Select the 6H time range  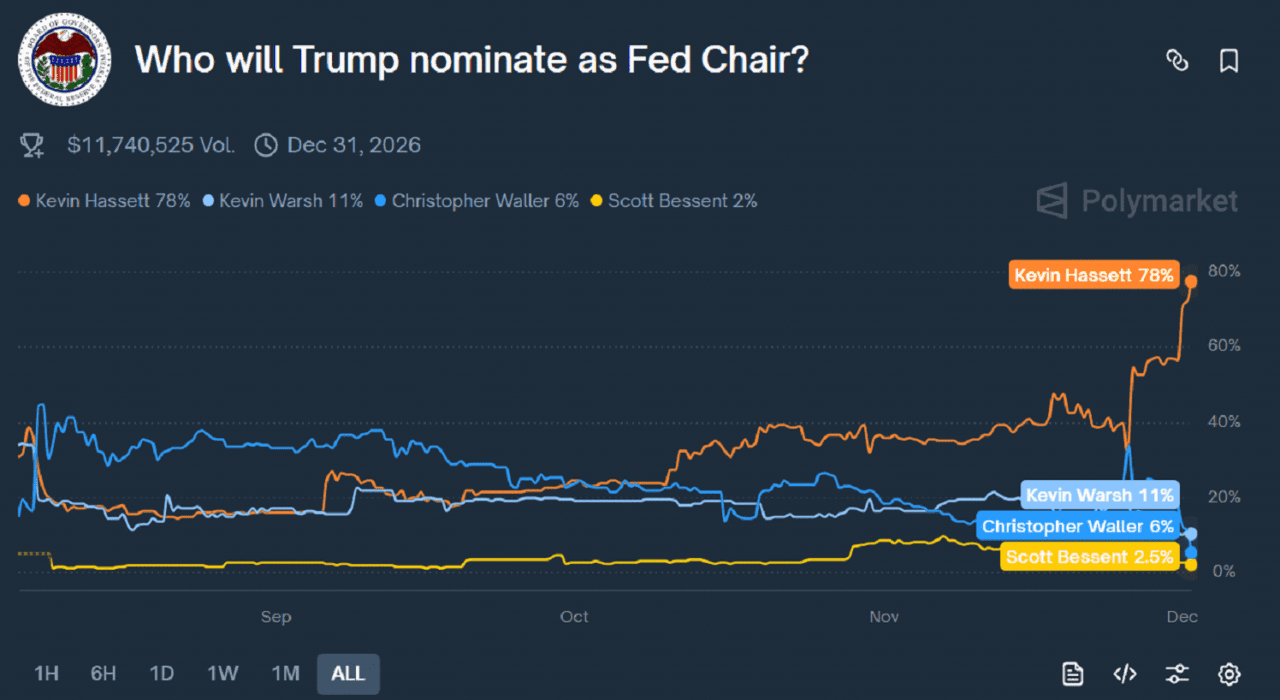coord(105,673)
